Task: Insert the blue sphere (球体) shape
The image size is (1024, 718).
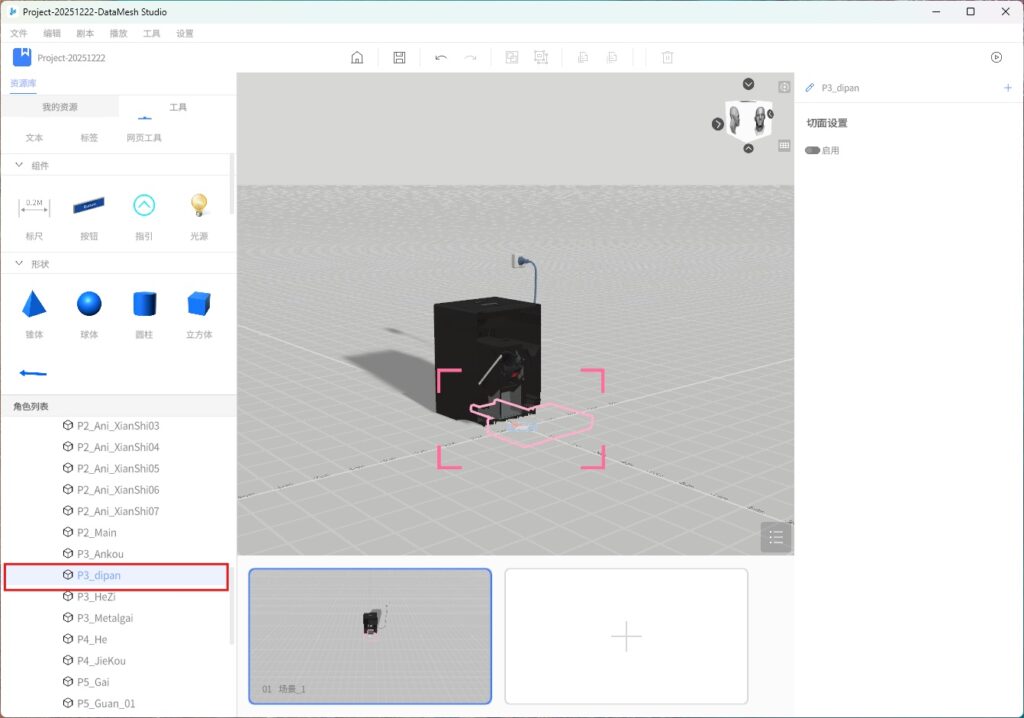Action: tap(89, 304)
